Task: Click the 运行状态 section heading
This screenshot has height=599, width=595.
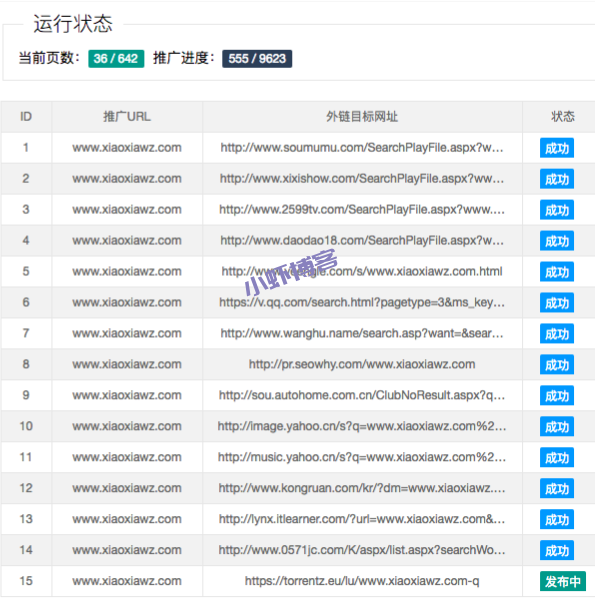Action: pos(73,24)
